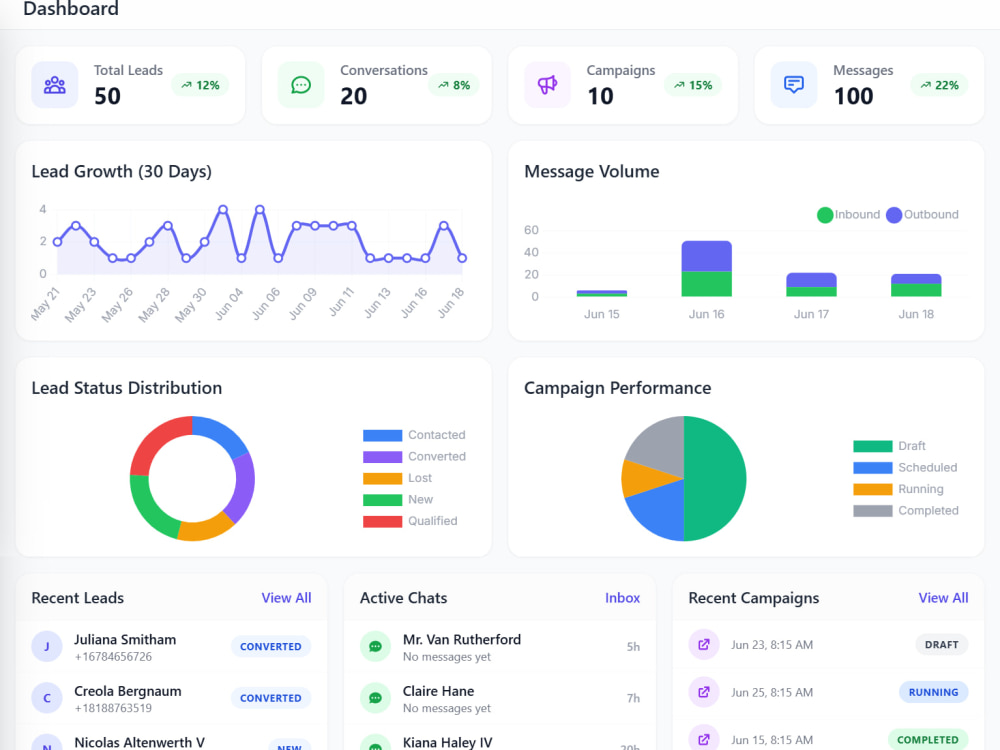Click the RUNNING status badge
This screenshot has width=1000, height=750.
934,692
